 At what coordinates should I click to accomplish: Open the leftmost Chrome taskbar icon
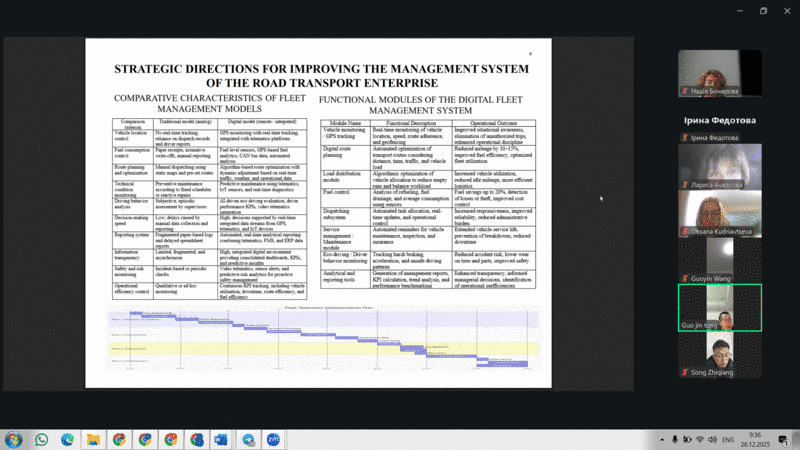pyautogui.click(x=119, y=439)
